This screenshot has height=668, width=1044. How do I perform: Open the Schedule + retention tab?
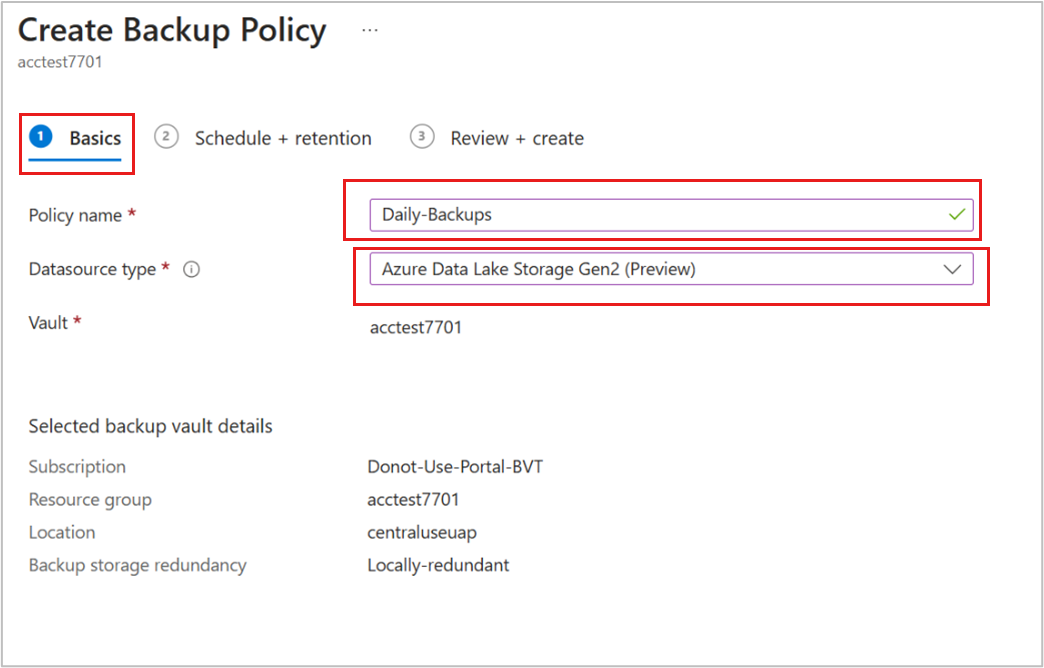pyautogui.click(x=263, y=139)
